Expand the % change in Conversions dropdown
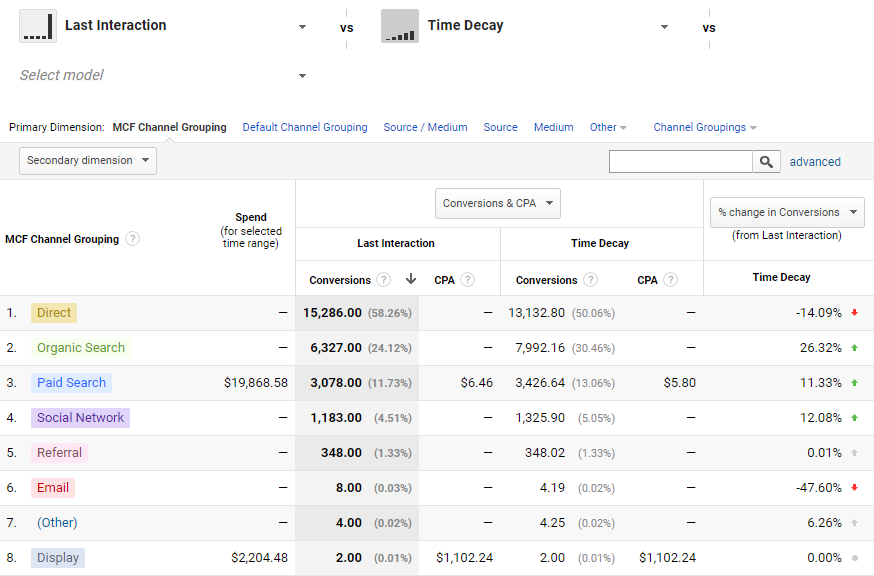This screenshot has height=576, width=874. coord(787,212)
